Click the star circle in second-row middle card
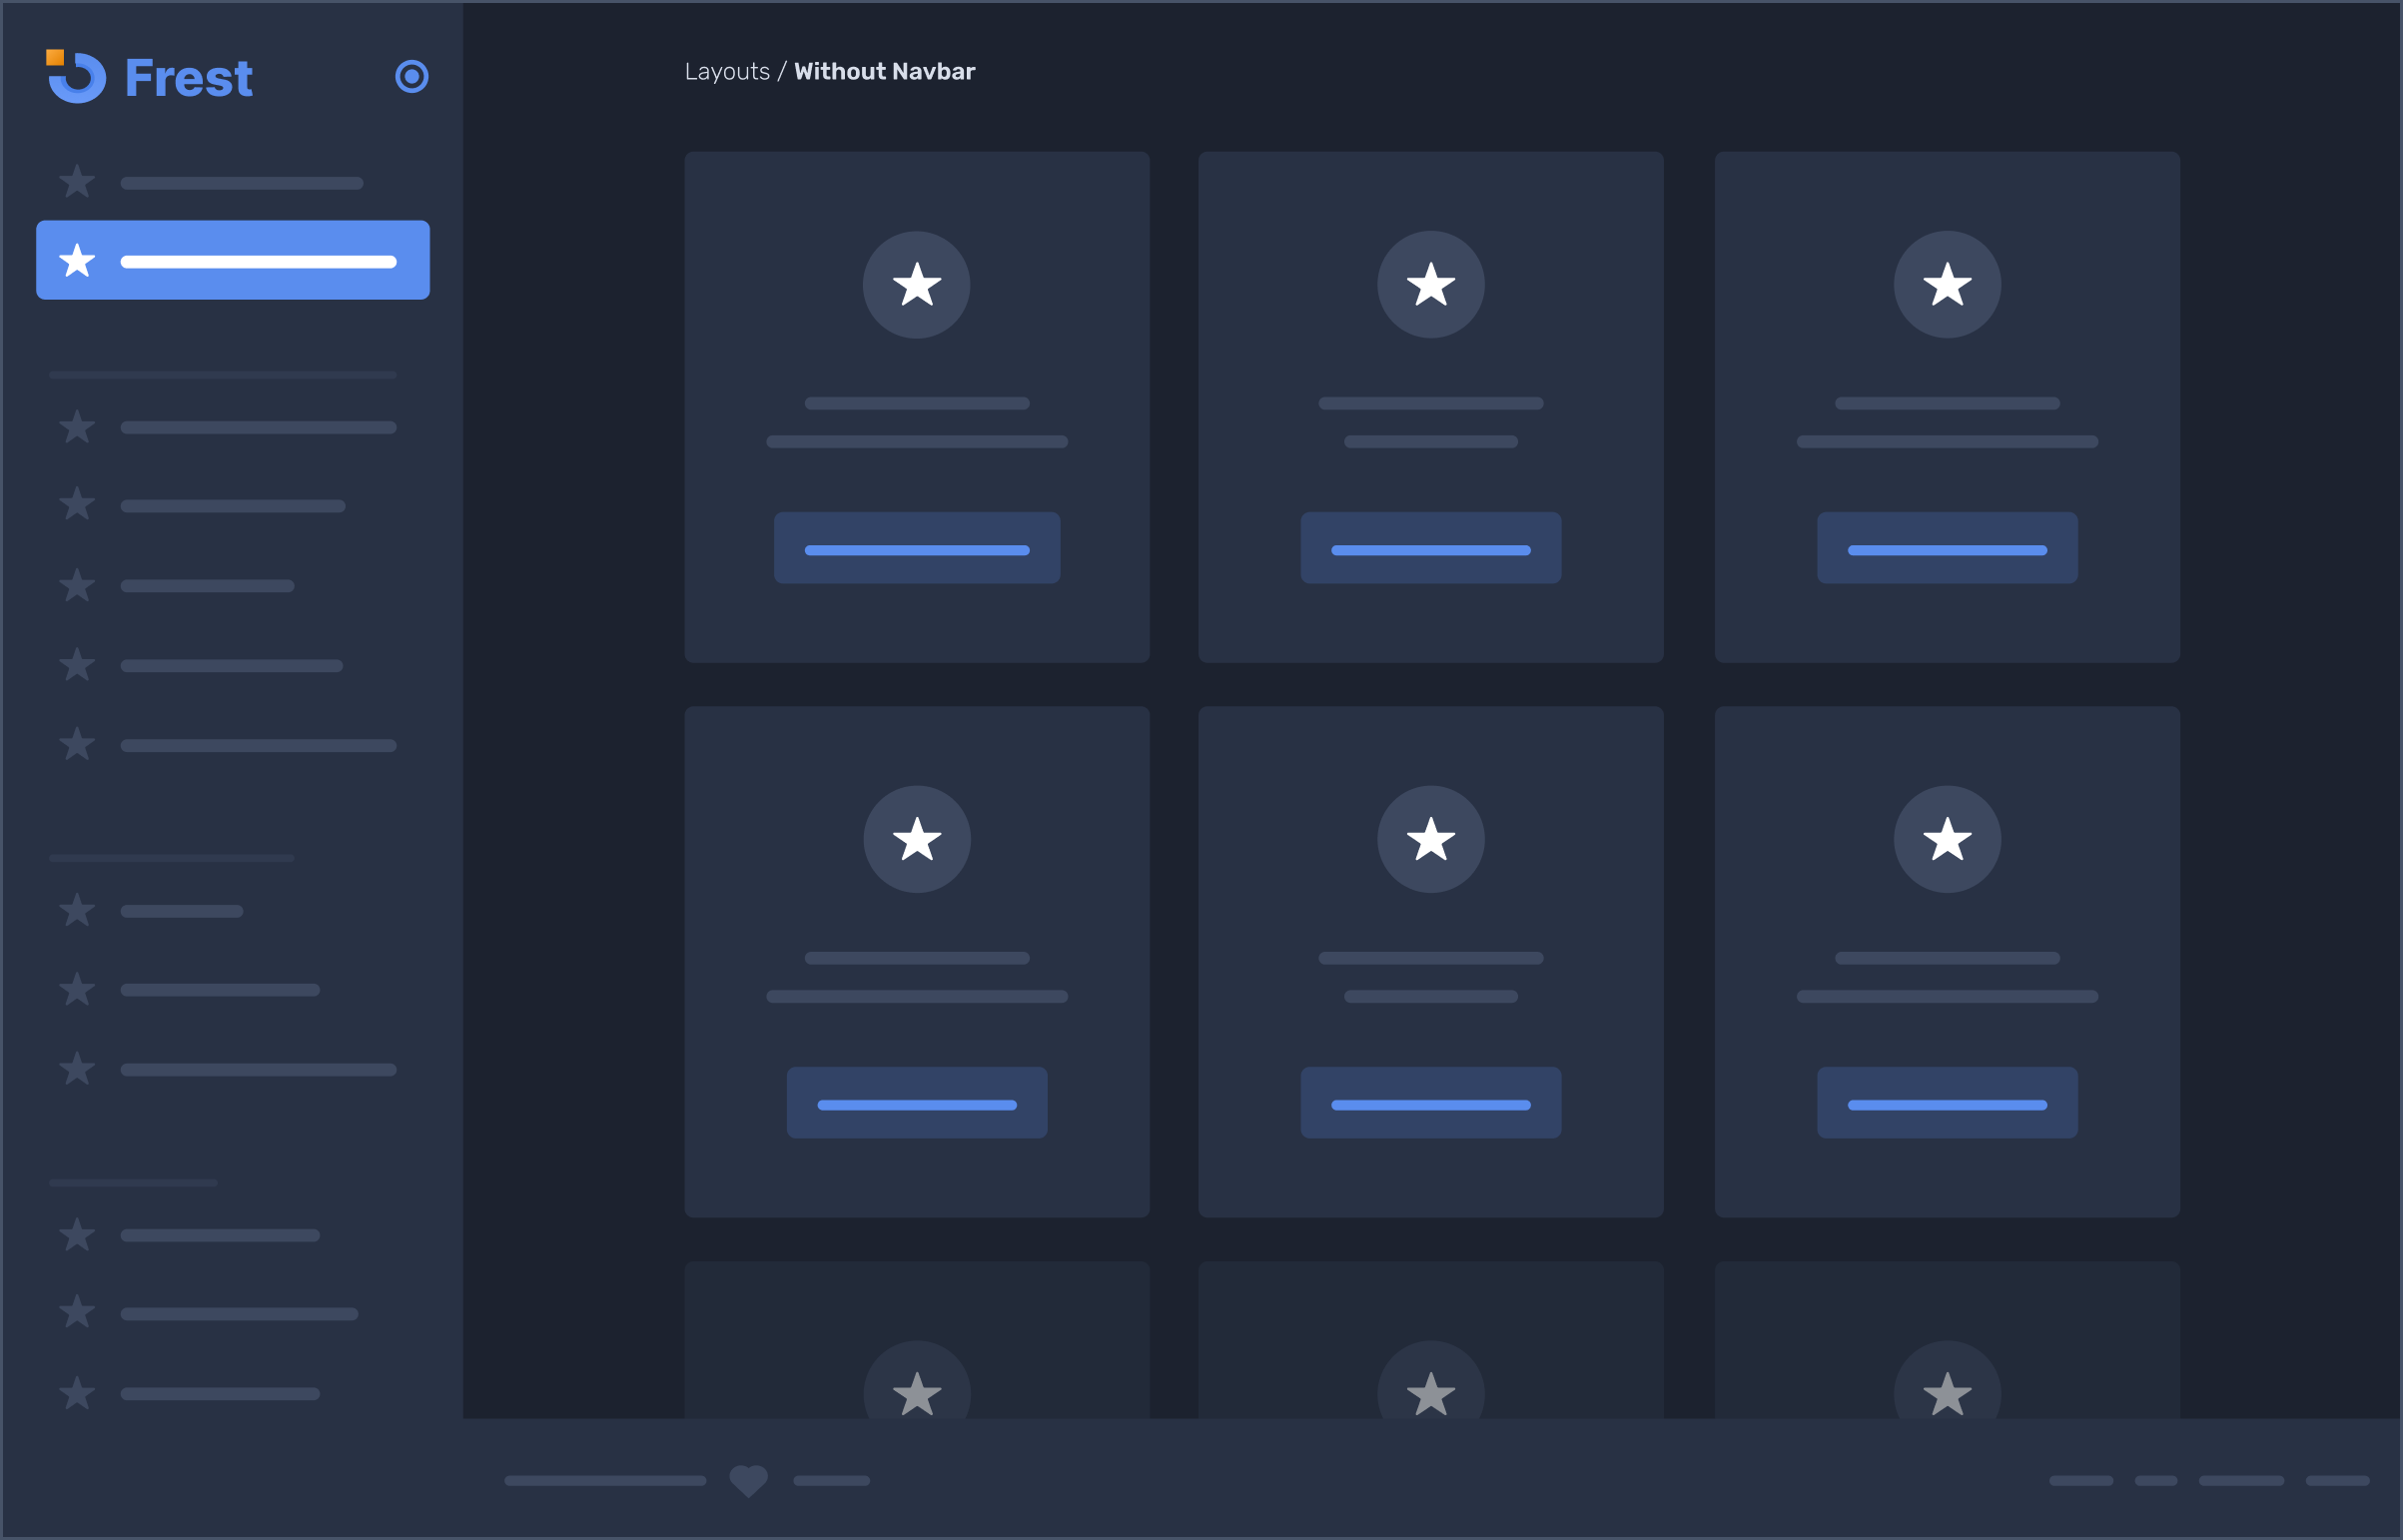Viewport: 2403px width, 1540px height. click(1430, 839)
